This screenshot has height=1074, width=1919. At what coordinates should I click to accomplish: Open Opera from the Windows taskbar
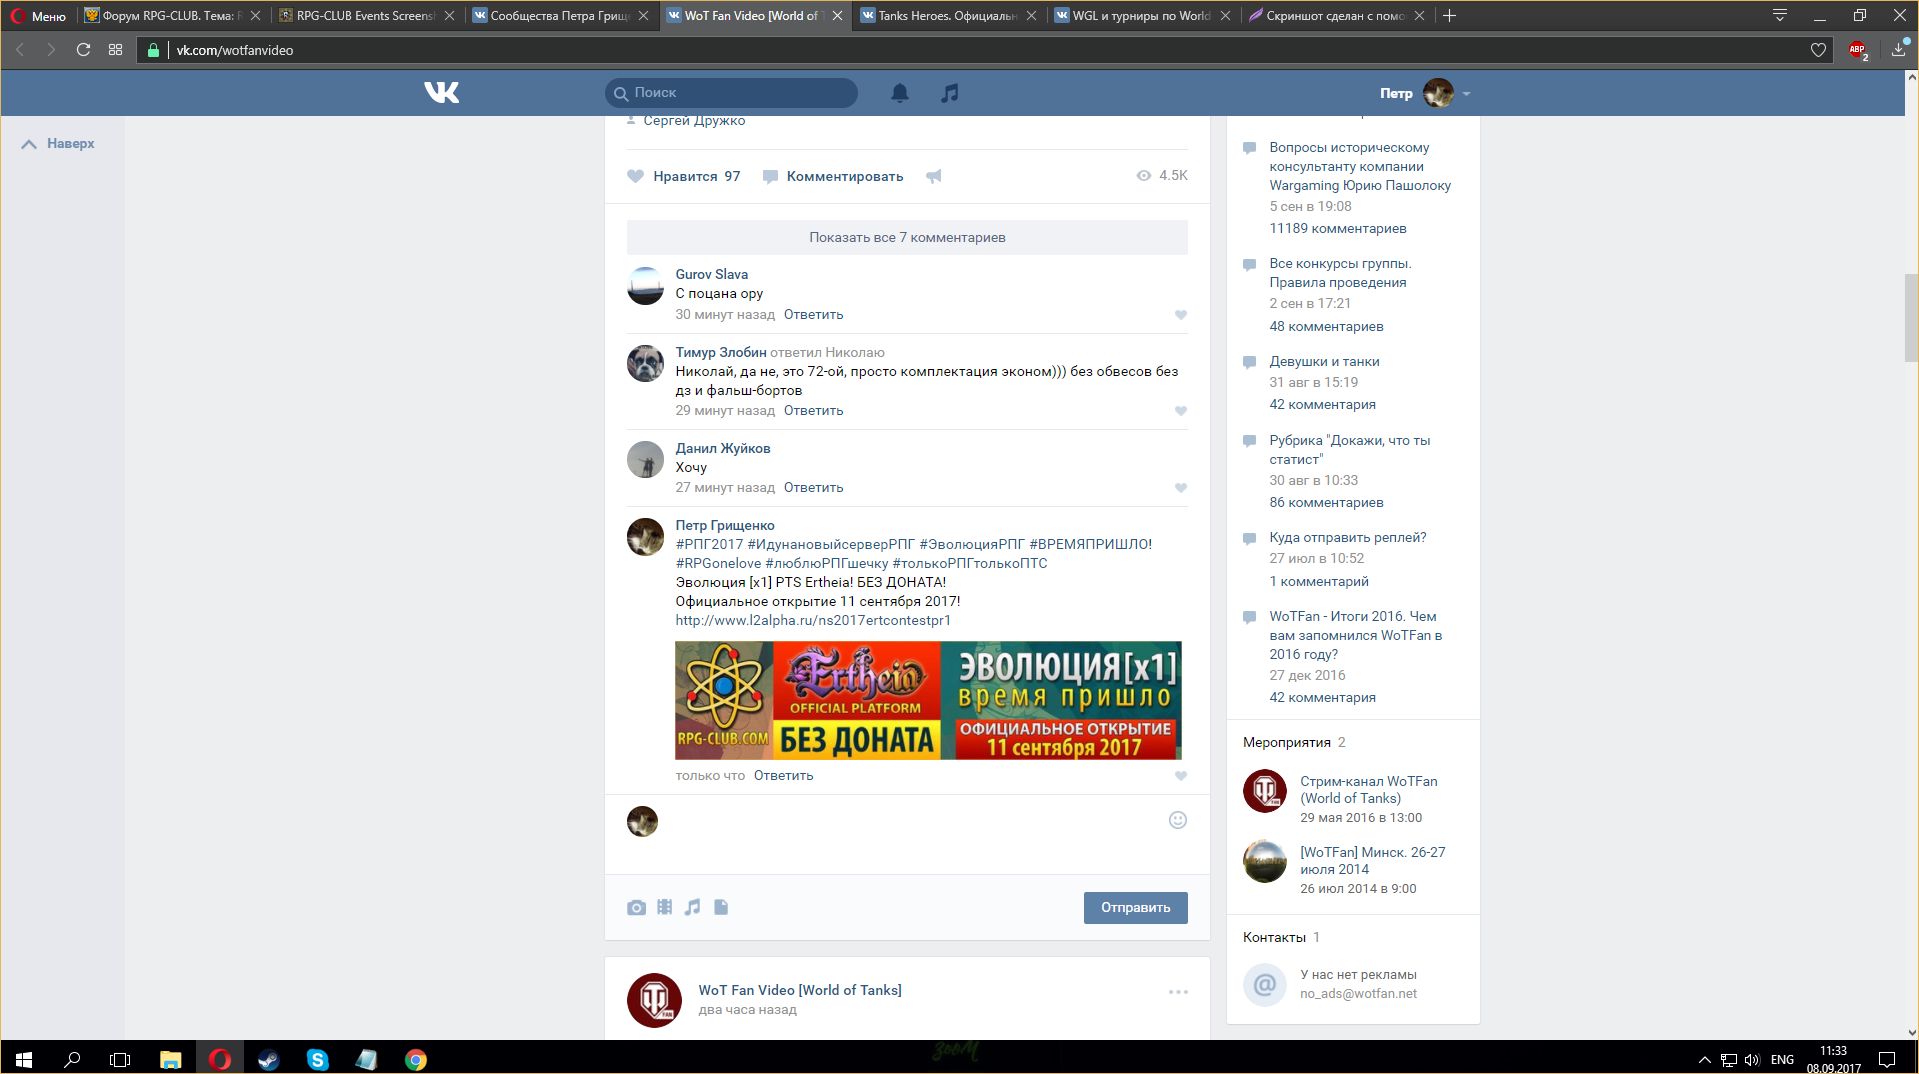tap(219, 1059)
